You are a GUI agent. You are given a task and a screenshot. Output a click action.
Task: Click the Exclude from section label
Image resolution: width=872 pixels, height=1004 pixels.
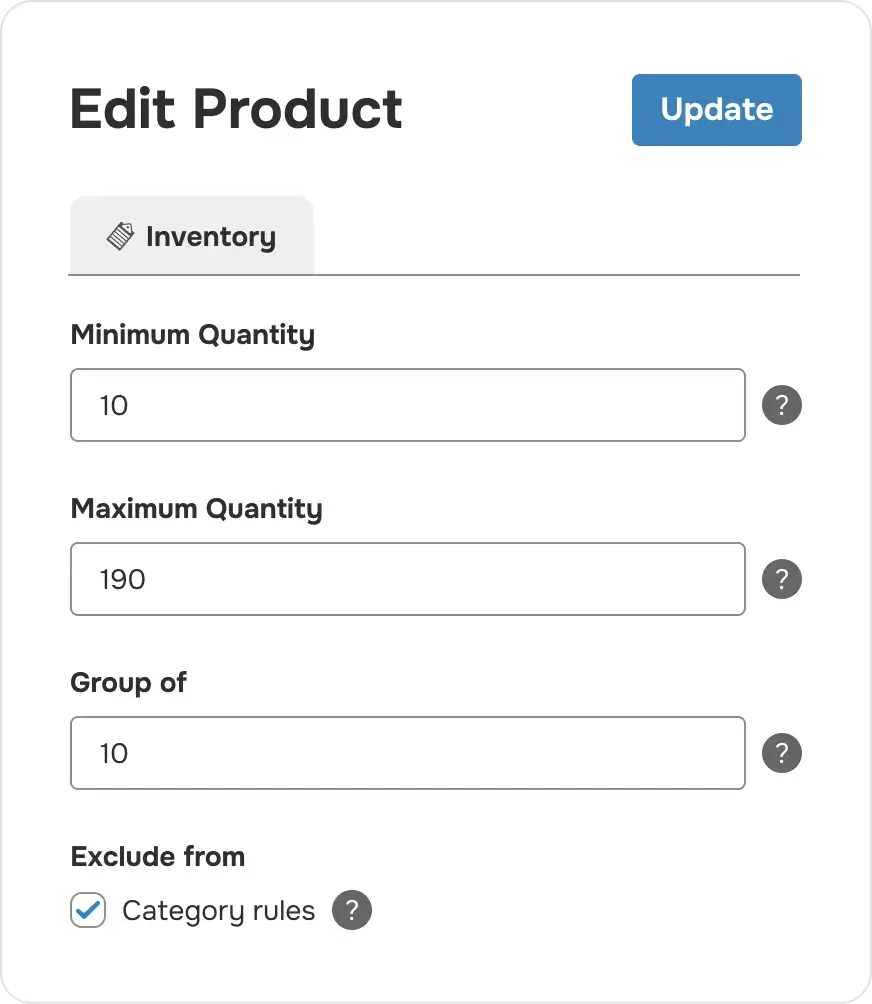[x=157, y=857]
